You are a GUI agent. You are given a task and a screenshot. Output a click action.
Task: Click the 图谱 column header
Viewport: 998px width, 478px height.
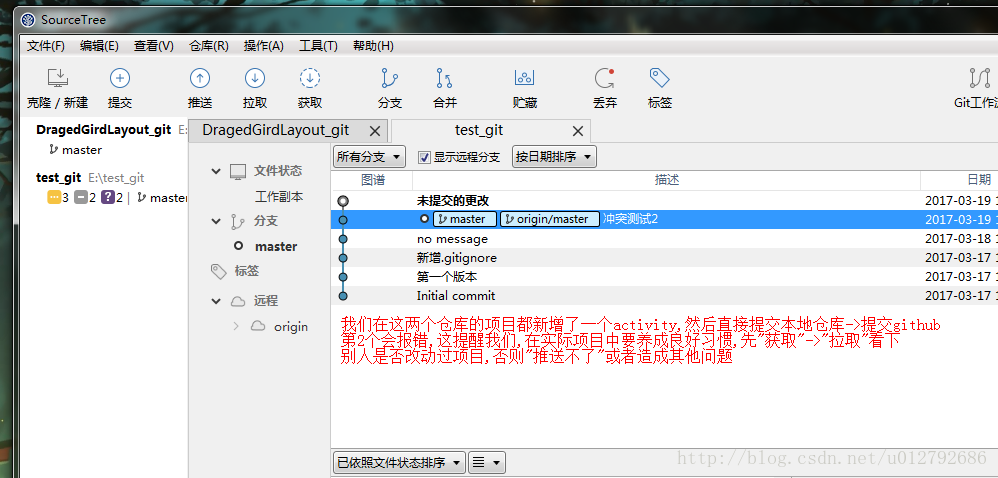coord(372,180)
